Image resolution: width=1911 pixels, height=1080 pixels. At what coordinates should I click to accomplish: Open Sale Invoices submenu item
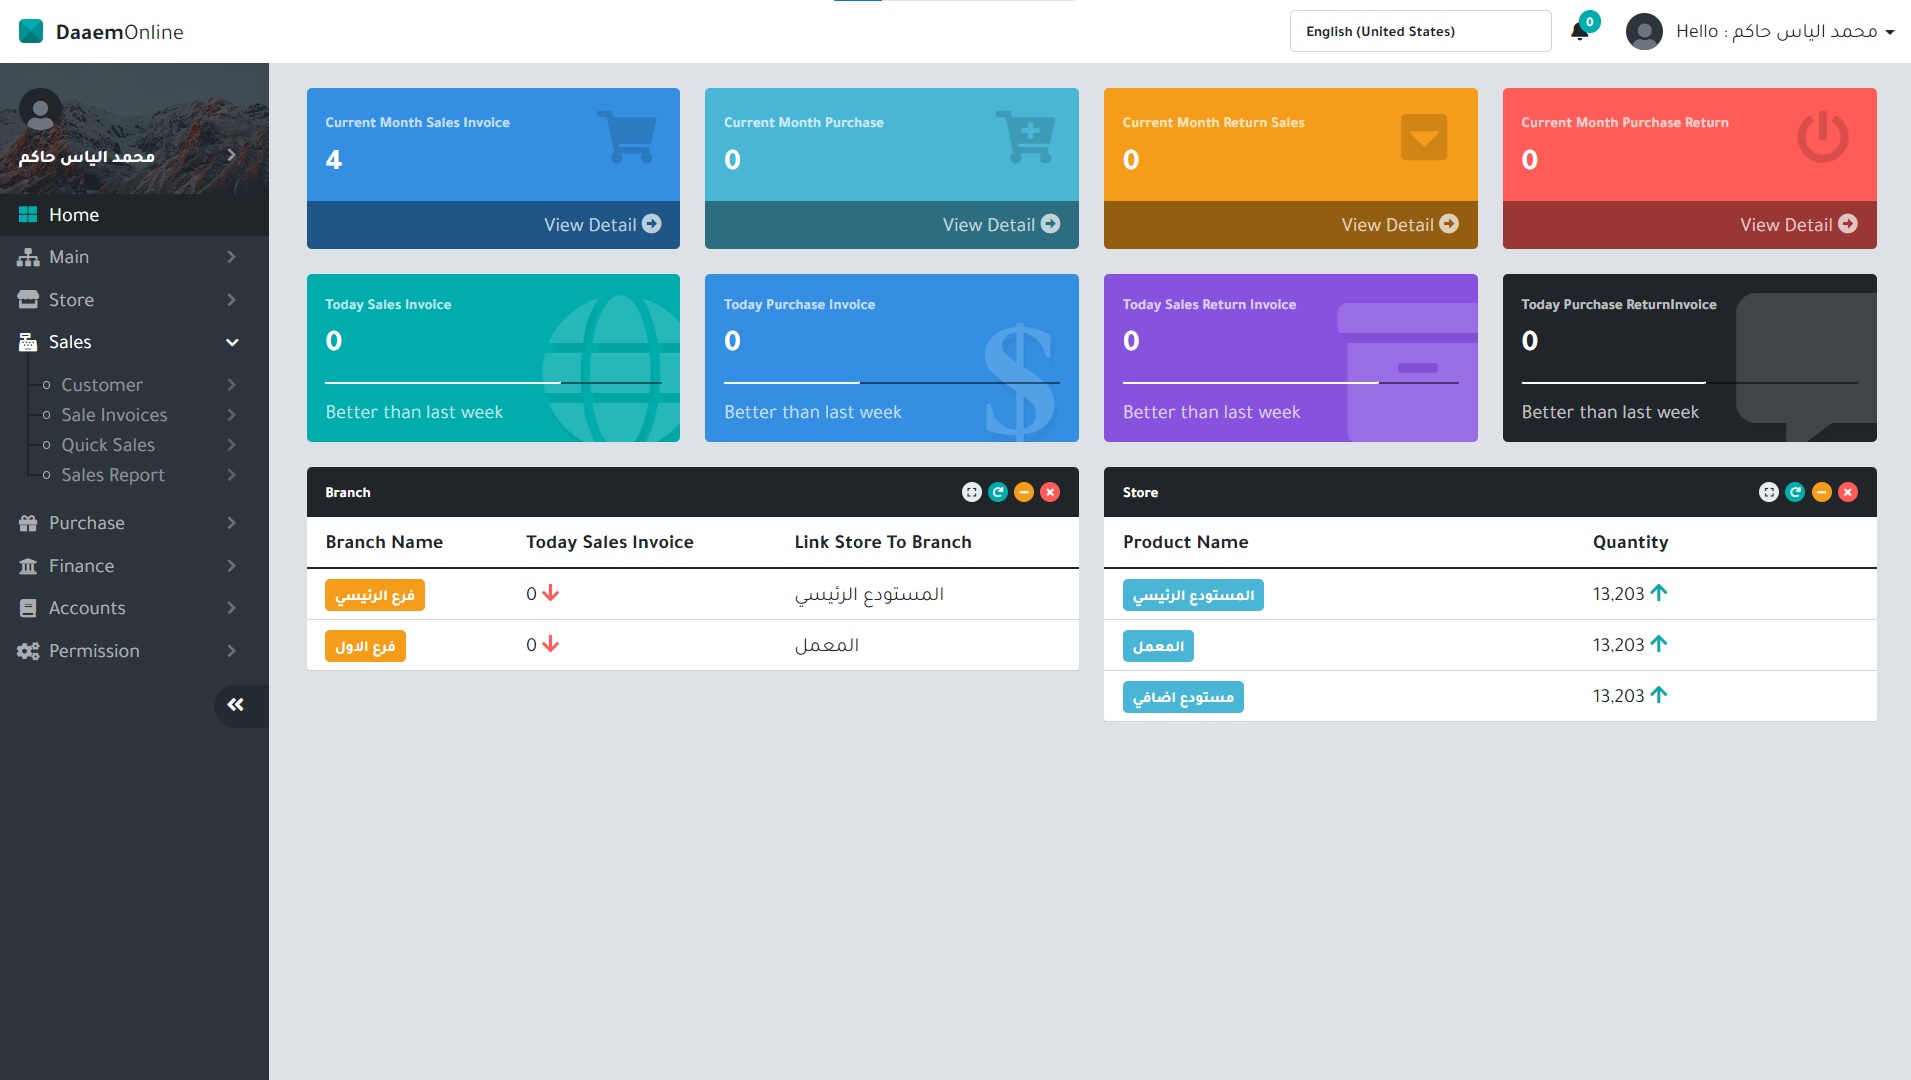point(114,415)
